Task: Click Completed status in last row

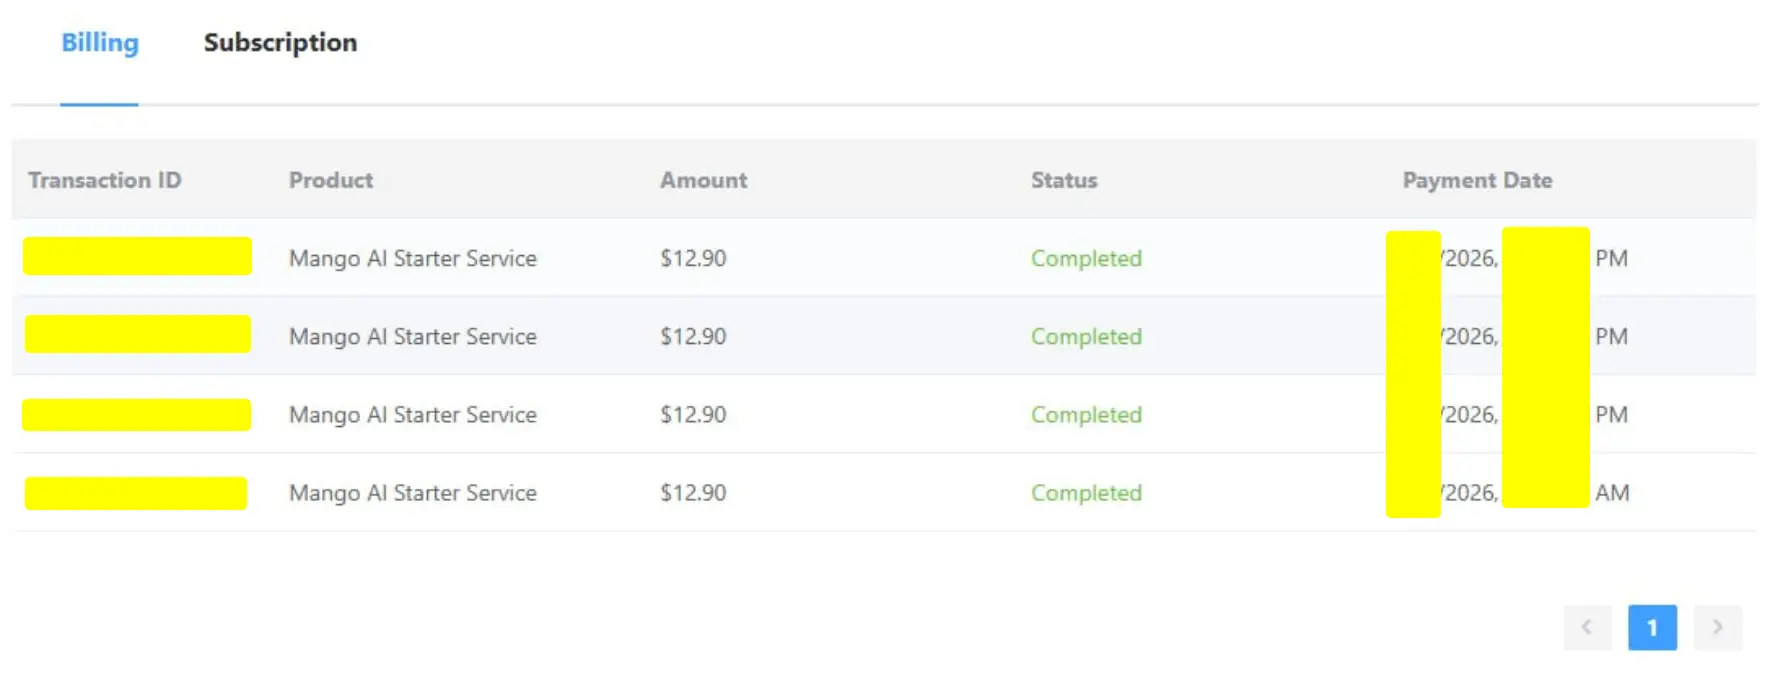Action: [x=1086, y=493]
